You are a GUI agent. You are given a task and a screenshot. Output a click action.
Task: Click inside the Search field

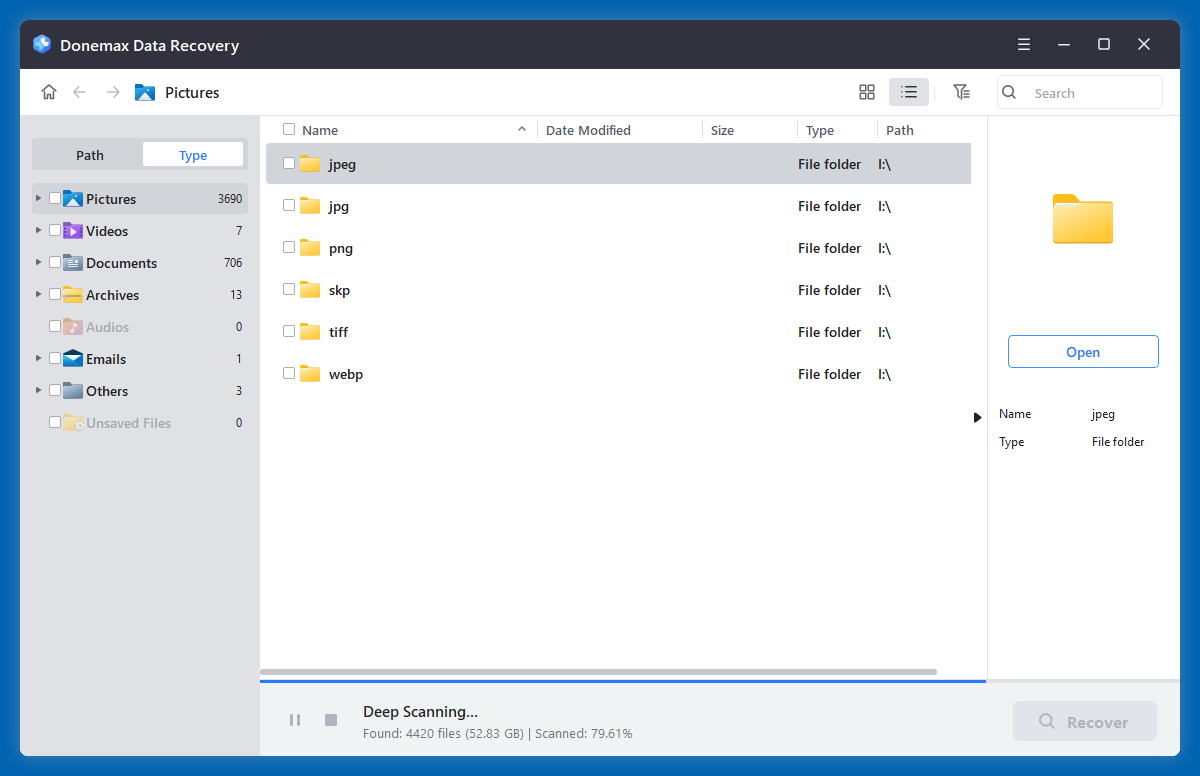[1080, 92]
